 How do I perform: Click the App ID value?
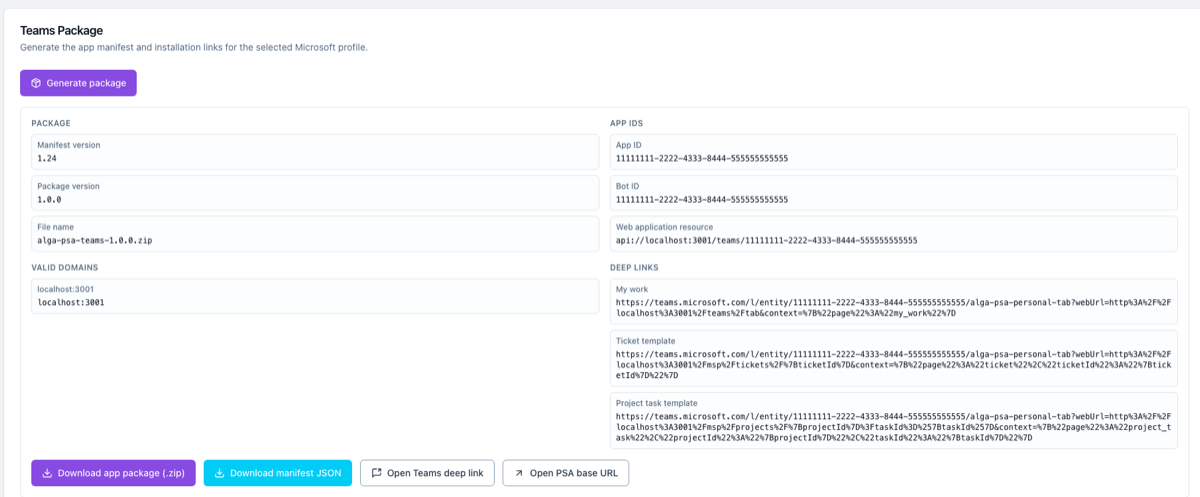click(702, 158)
